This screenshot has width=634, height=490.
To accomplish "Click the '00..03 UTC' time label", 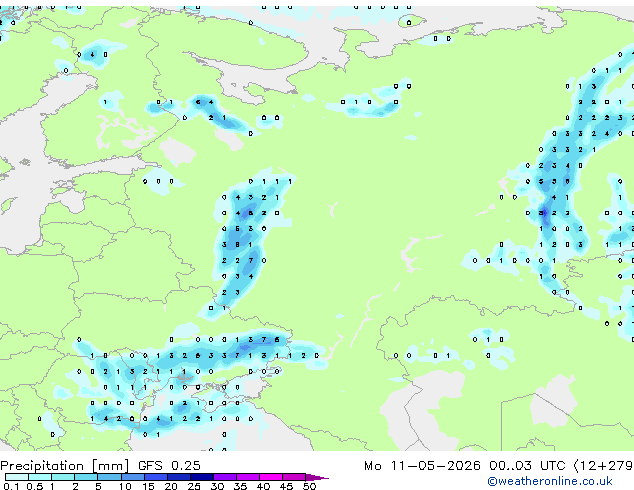I will pos(527,466).
